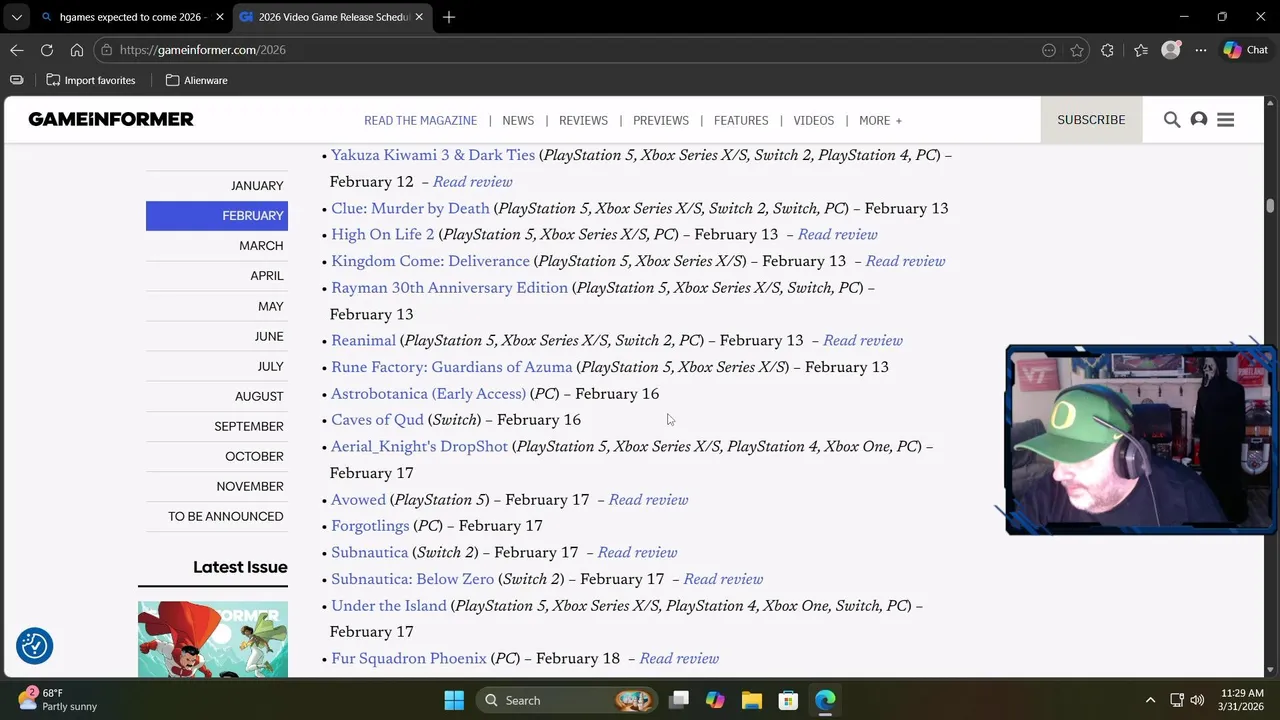This screenshot has height=720, width=1280.
Task: Open the browser profile avatar
Action: pos(1171,50)
